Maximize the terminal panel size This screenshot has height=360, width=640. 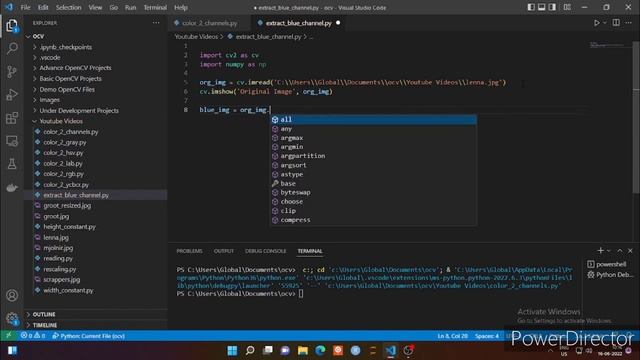click(620, 251)
